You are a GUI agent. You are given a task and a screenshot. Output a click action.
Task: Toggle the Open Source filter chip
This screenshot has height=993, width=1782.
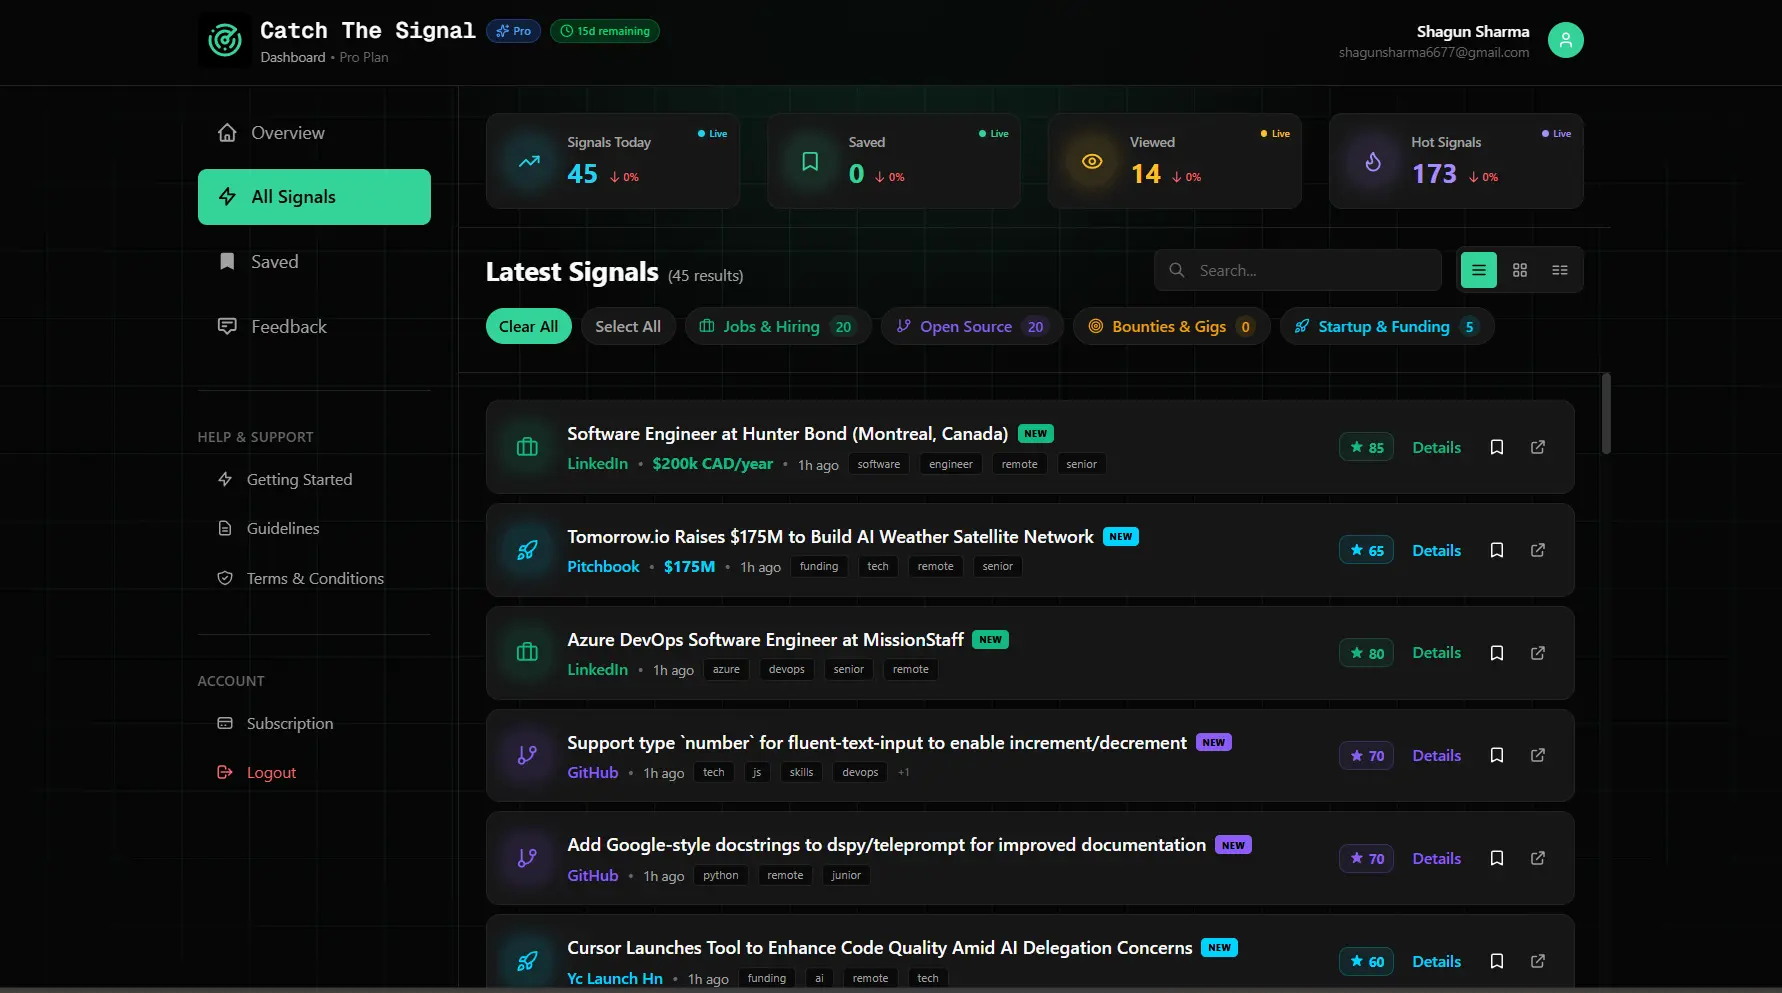(971, 327)
